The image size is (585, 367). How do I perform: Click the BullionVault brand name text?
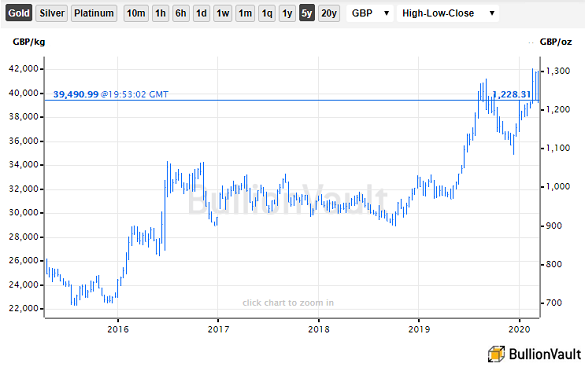pos(545,354)
